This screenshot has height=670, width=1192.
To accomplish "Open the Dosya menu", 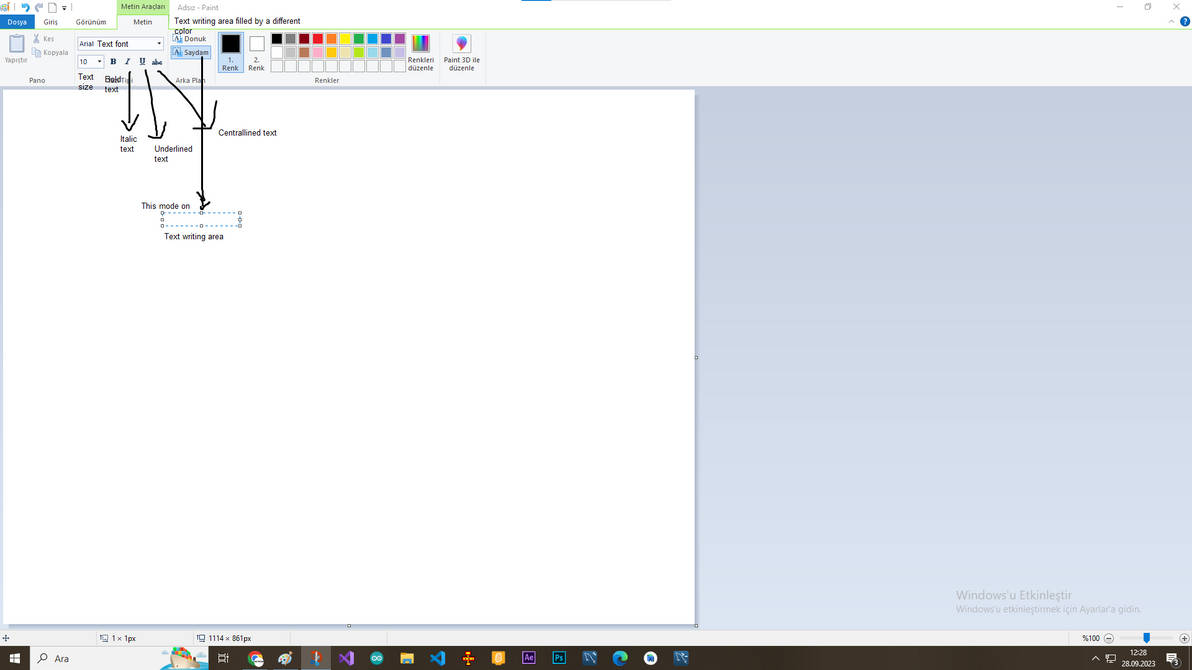I will [x=17, y=21].
